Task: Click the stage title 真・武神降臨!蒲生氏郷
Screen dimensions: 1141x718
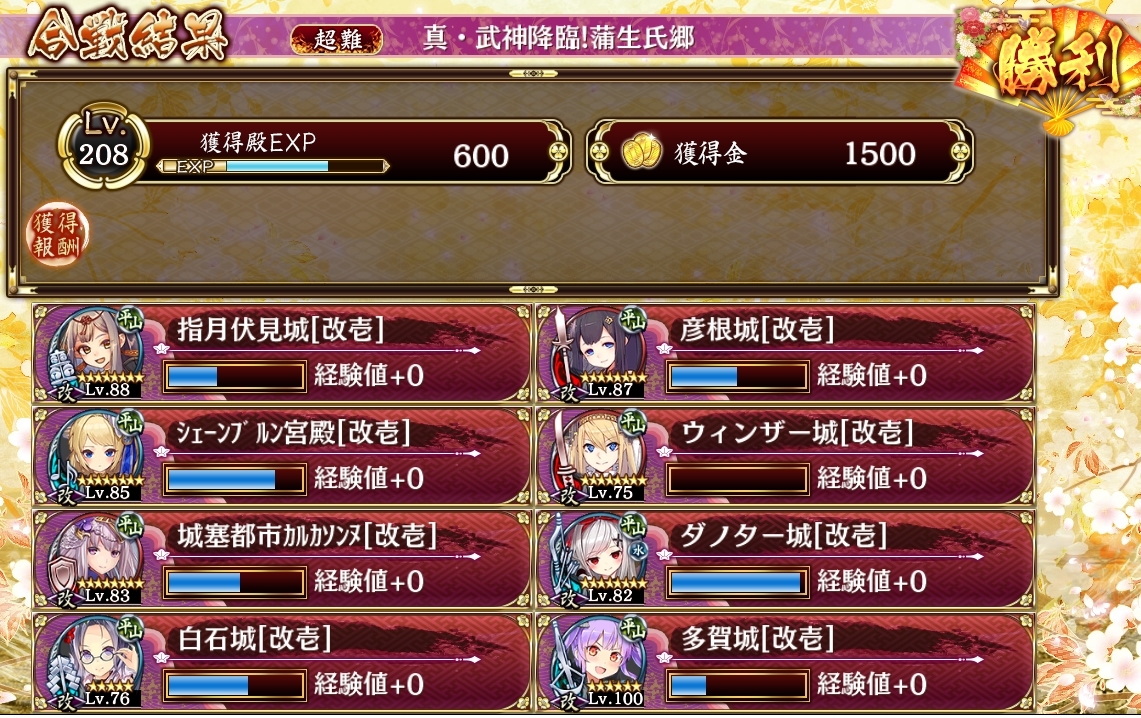Action: pyautogui.click(x=559, y=37)
